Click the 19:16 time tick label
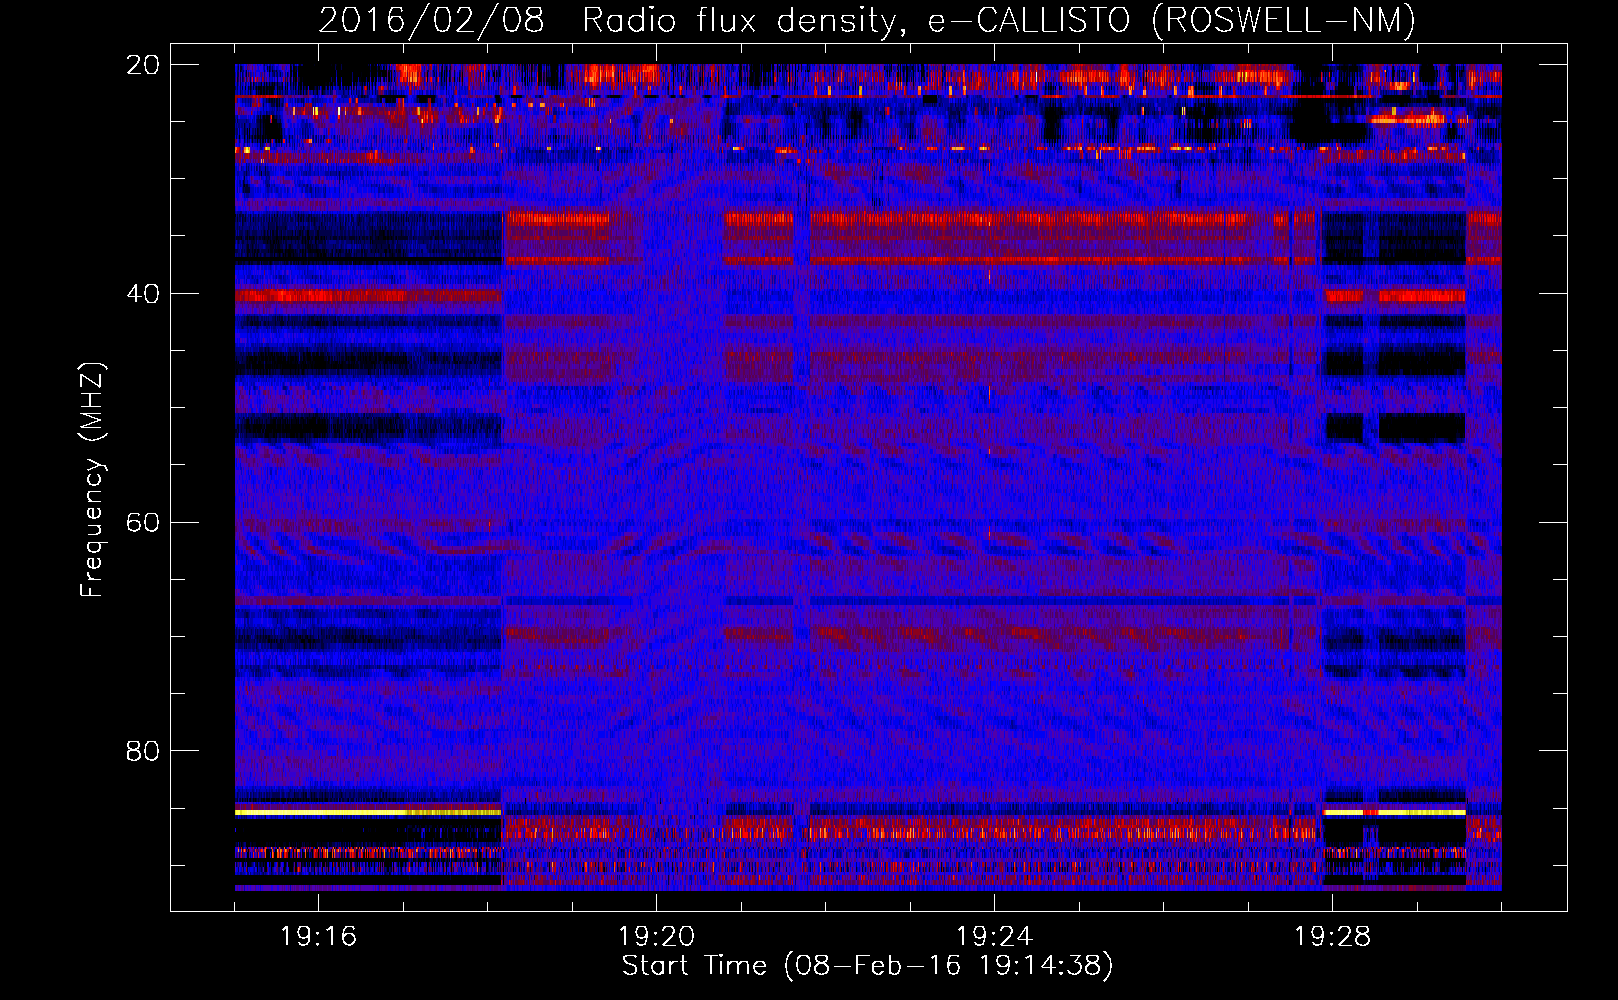This screenshot has height=1000, width=1618. pyautogui.click(x=318, y=937)
